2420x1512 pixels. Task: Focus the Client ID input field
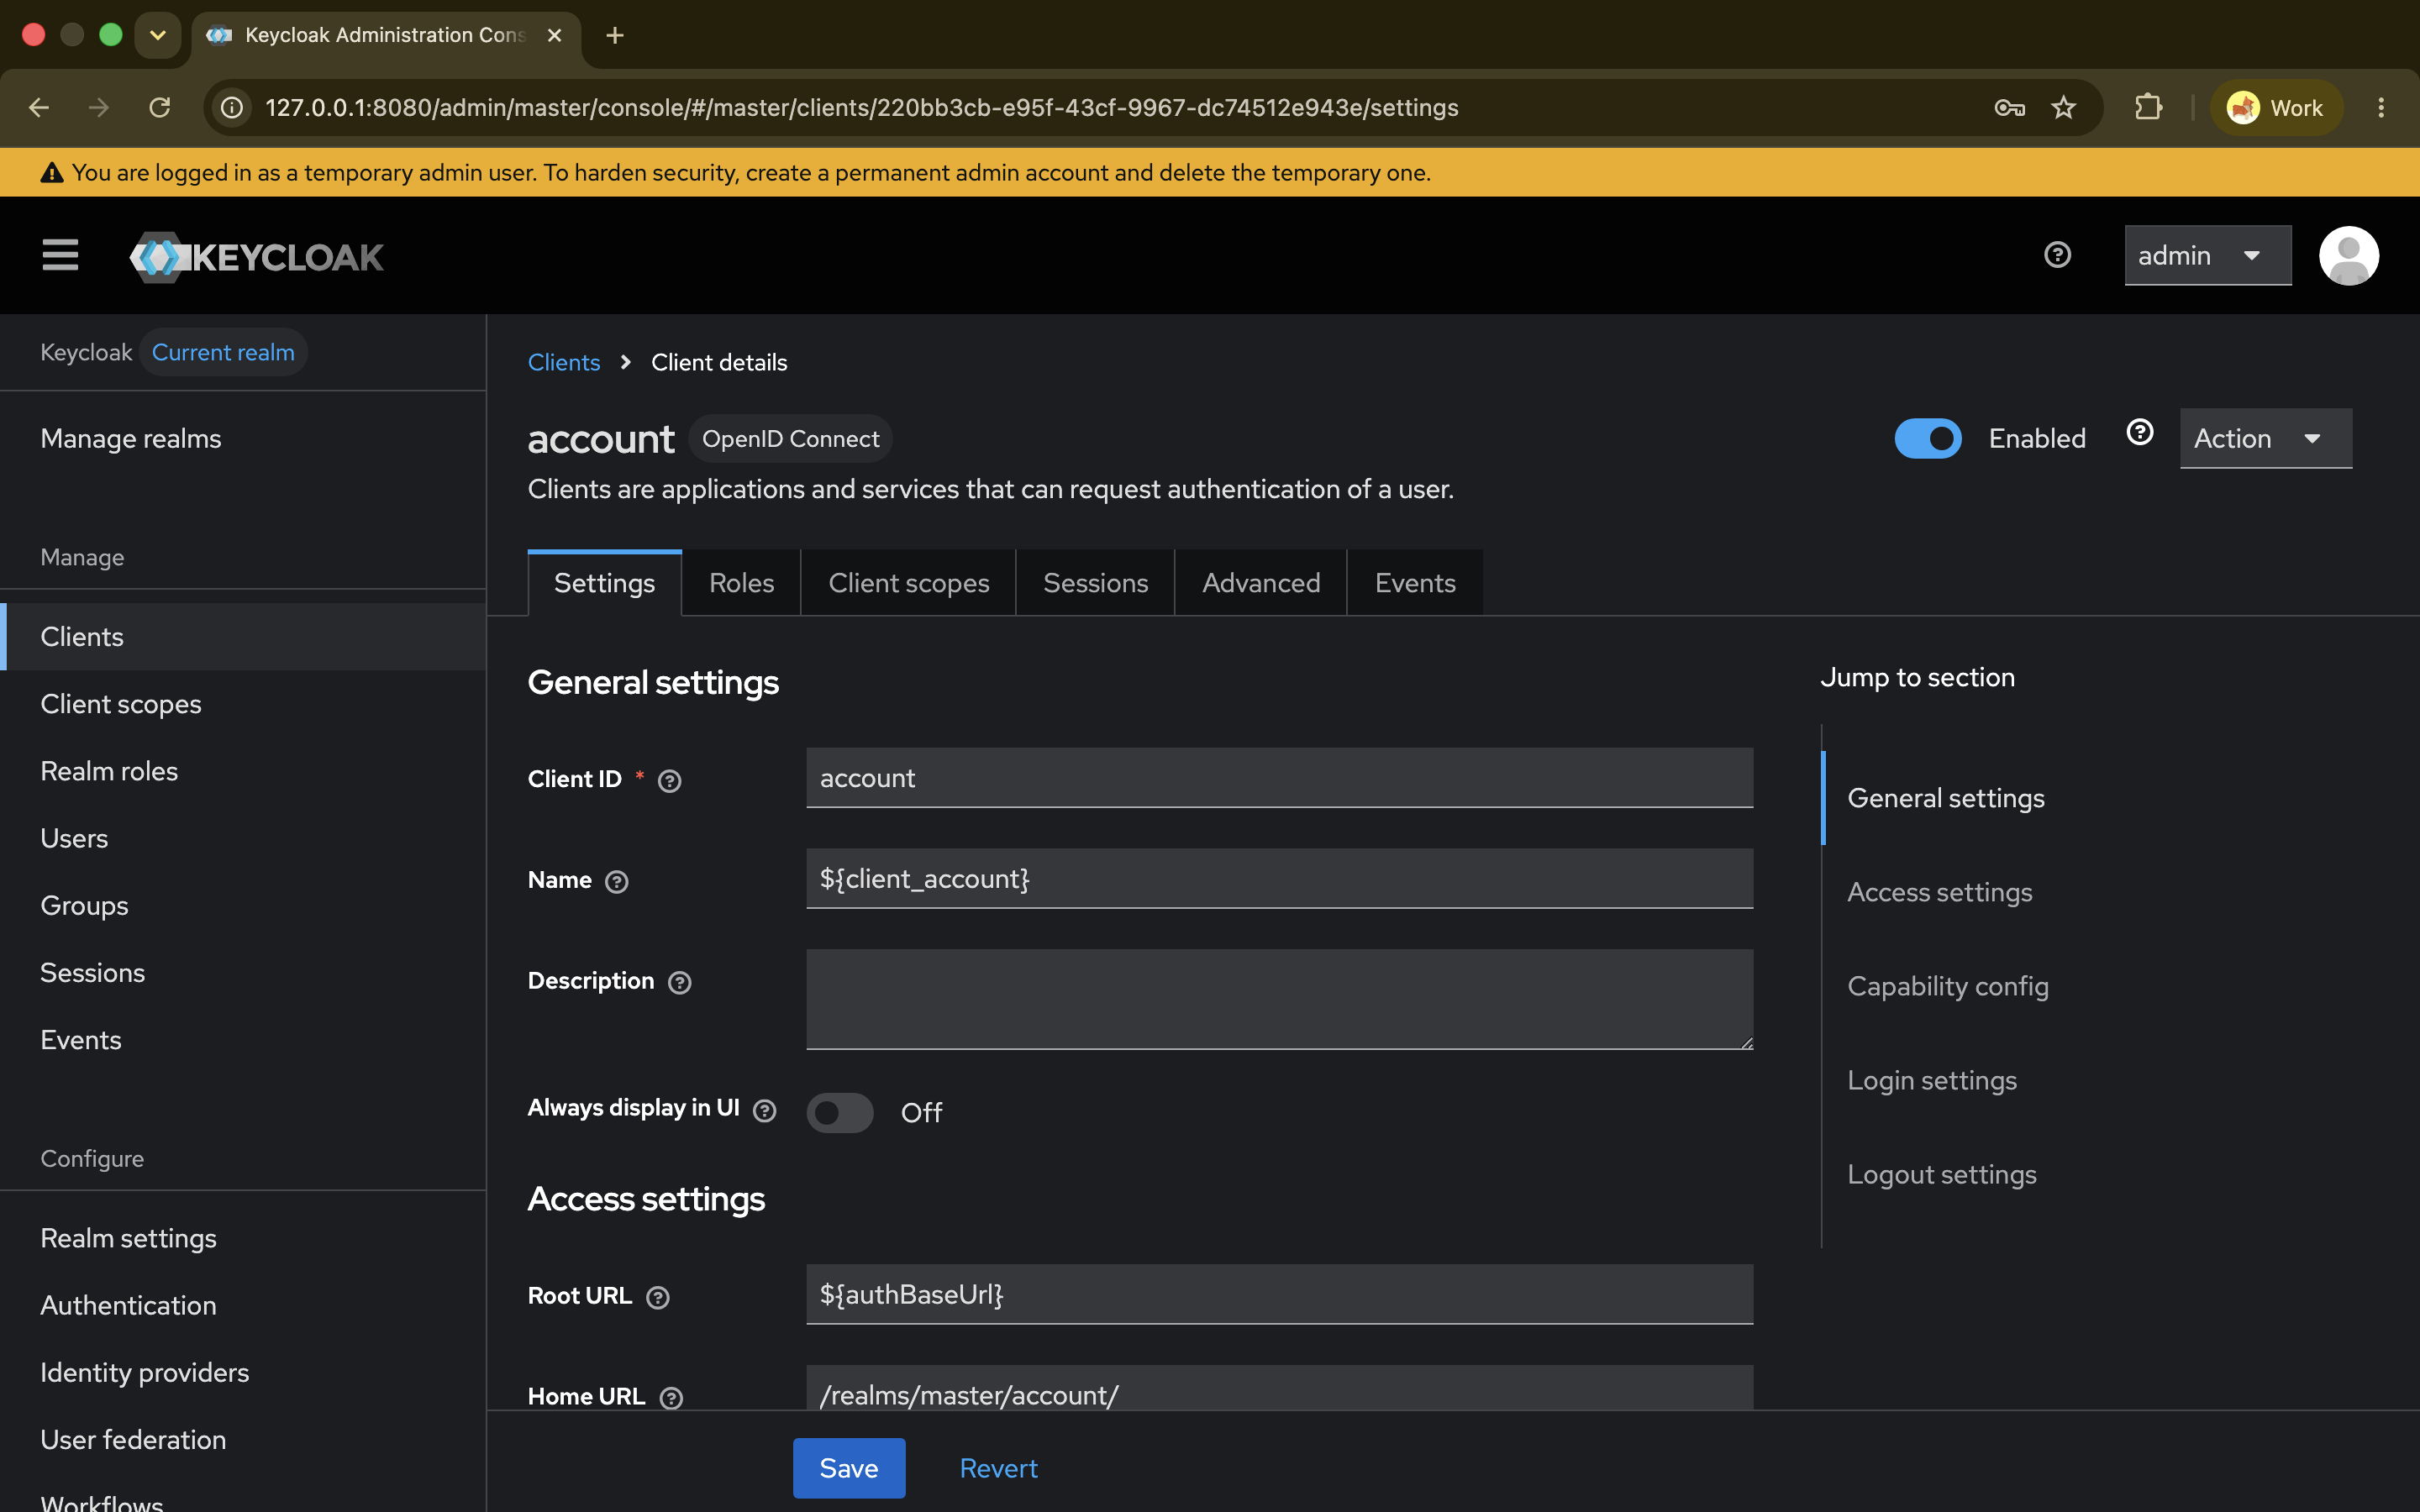pos(1279,778)
